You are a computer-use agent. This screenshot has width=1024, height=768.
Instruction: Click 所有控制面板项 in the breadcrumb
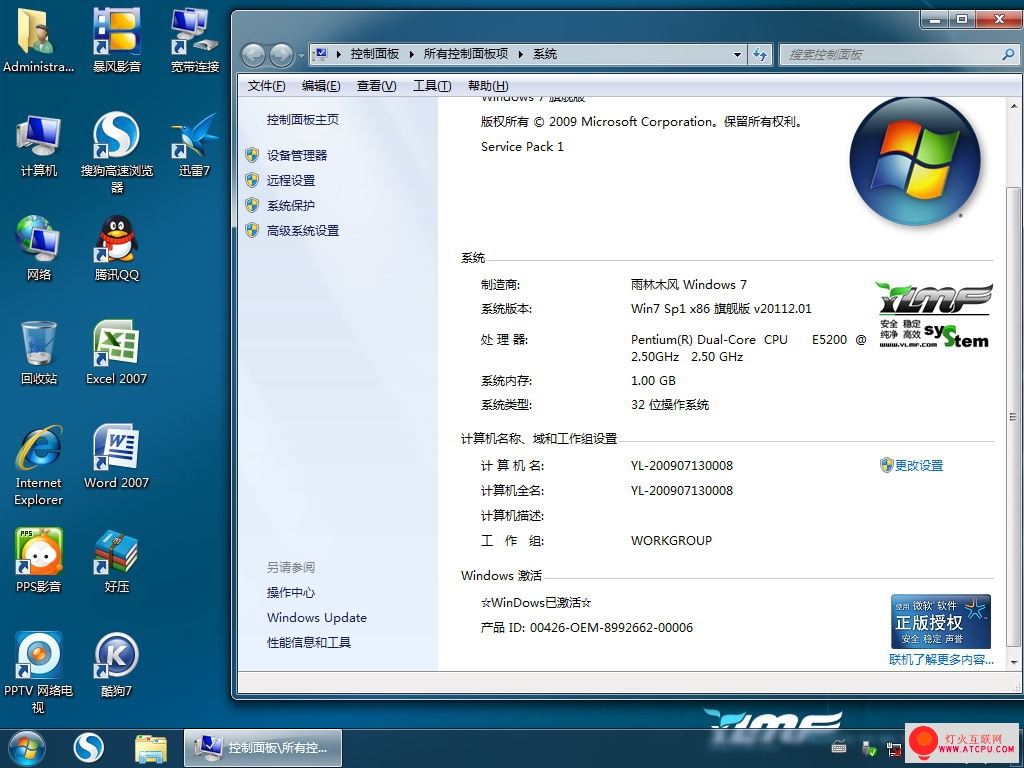466,54
